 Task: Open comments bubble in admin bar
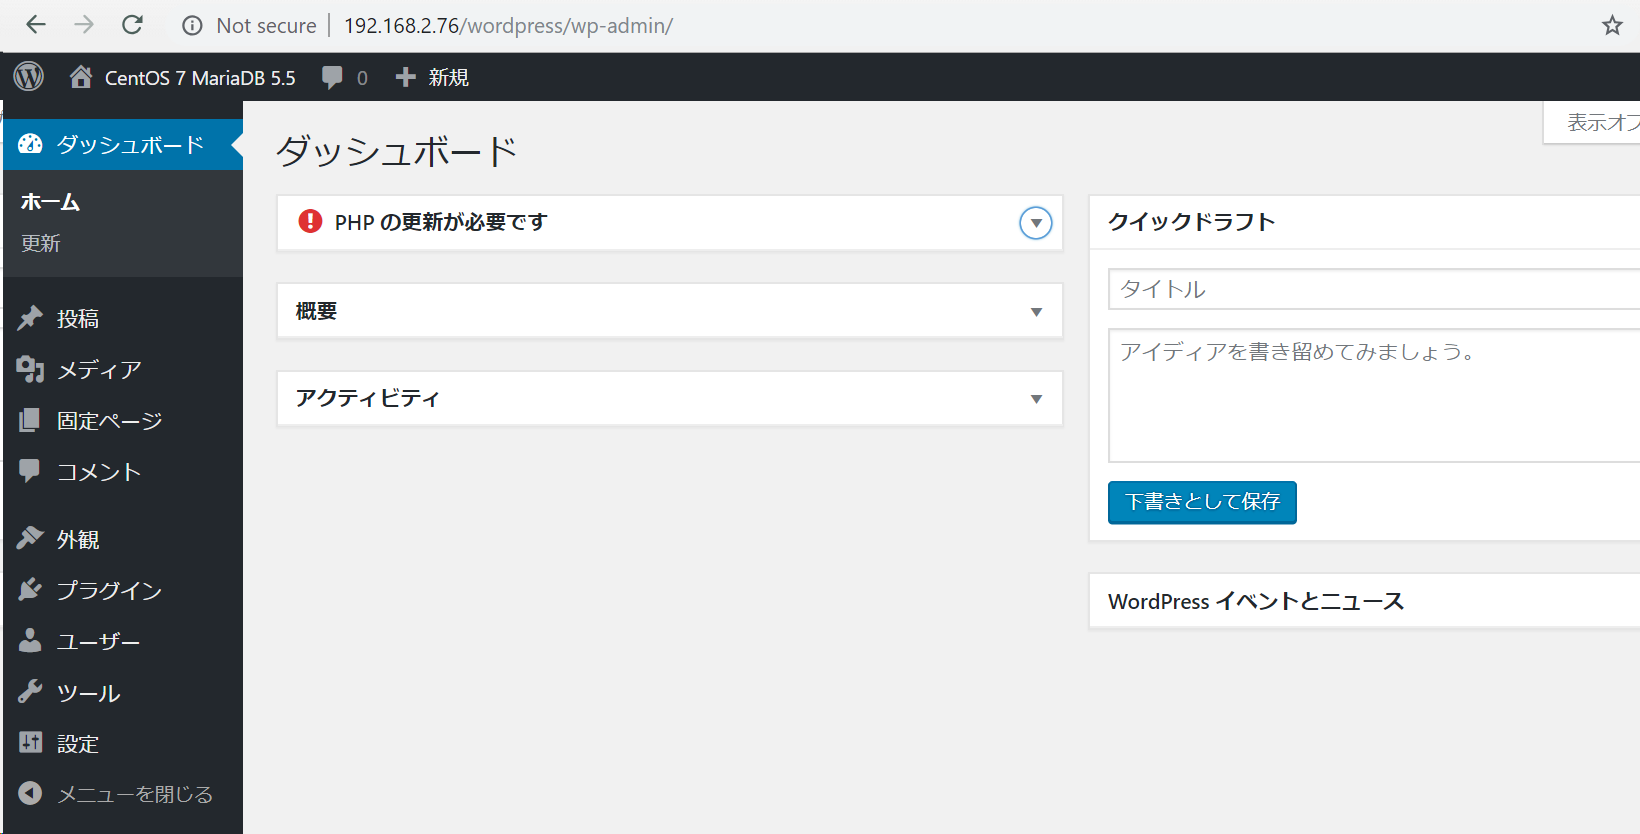(x=332, y=78)
